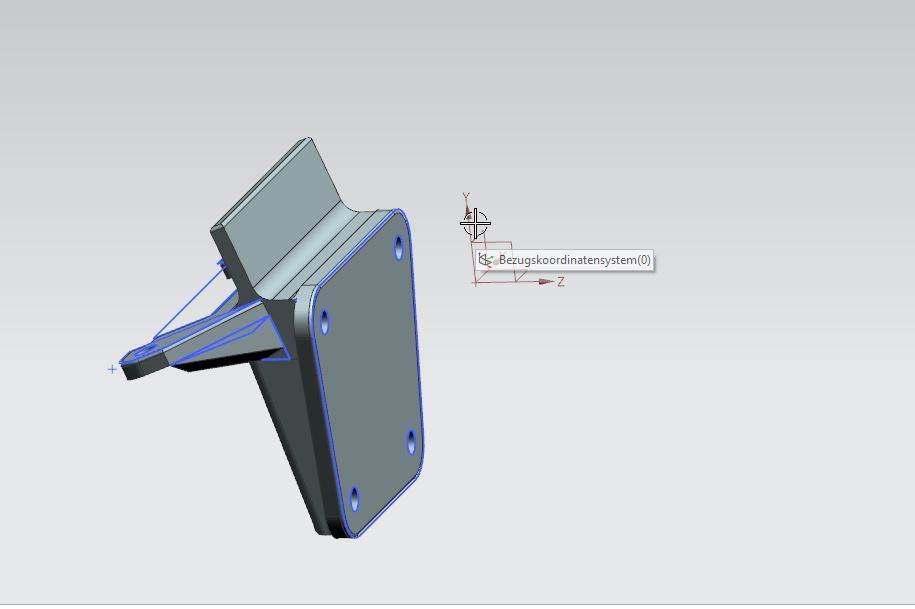Click the datum coordinate system origin corner

[x=476, y=283]
